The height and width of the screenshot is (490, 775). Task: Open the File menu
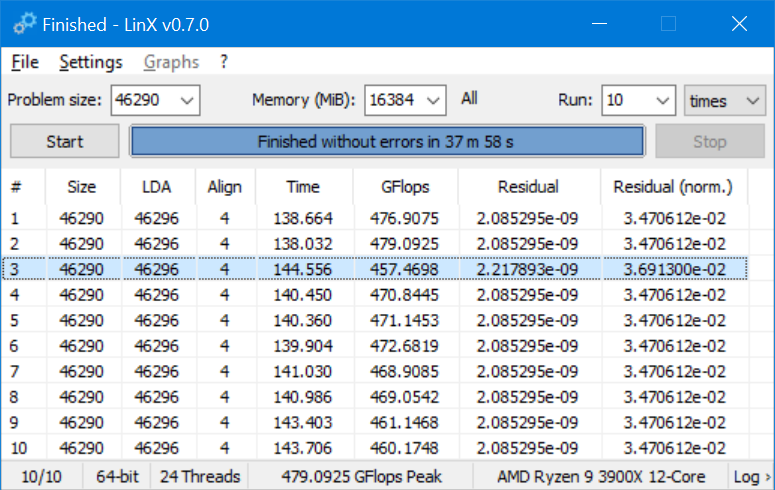click(25, 62)
